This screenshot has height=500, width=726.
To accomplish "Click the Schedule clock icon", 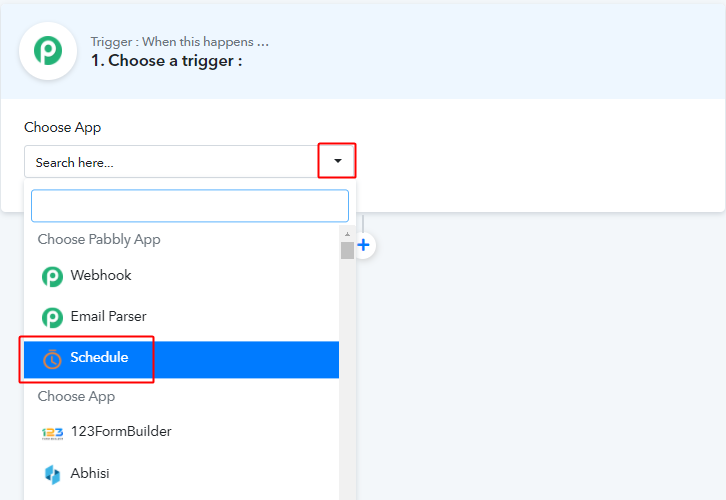I will point(52,359).
